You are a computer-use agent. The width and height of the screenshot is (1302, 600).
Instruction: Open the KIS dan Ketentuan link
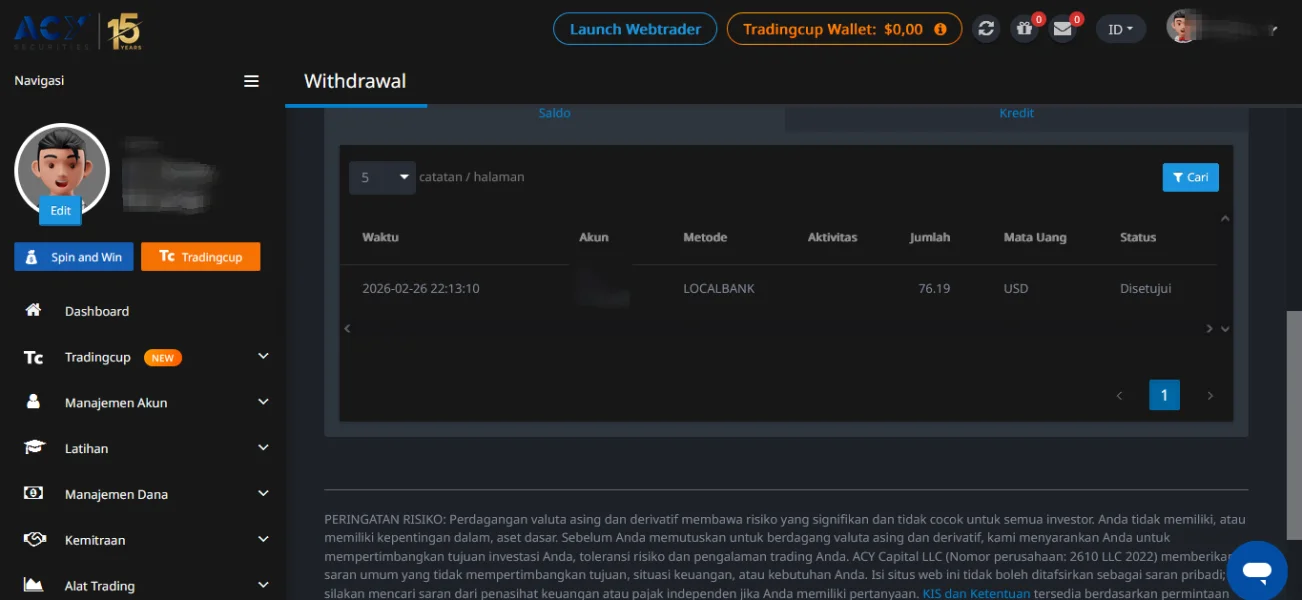[x=976, y=593]
